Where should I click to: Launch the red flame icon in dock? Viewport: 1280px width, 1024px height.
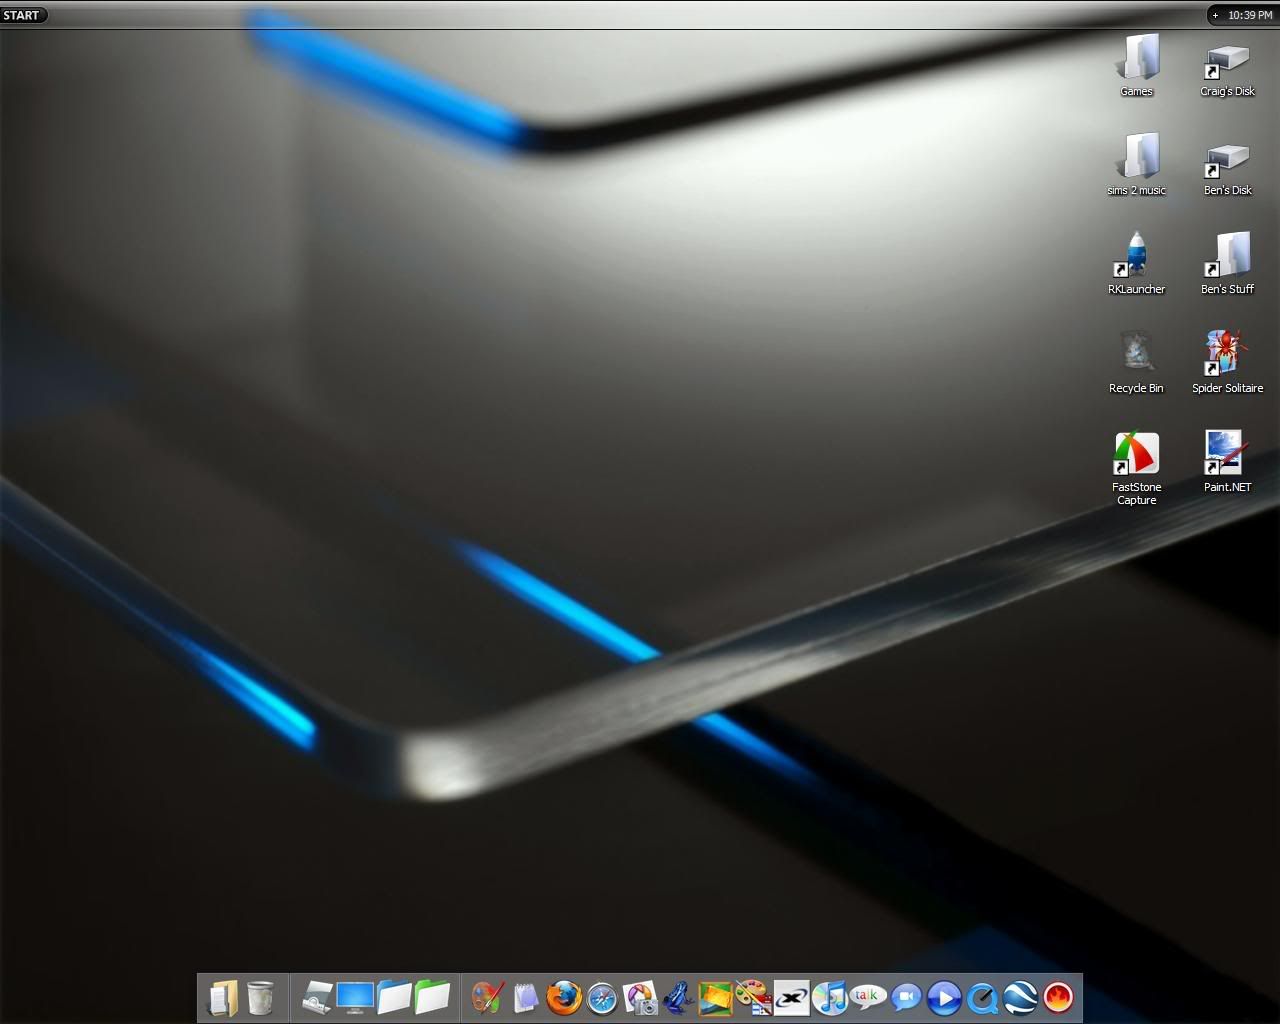click(x=1058, y=997)
